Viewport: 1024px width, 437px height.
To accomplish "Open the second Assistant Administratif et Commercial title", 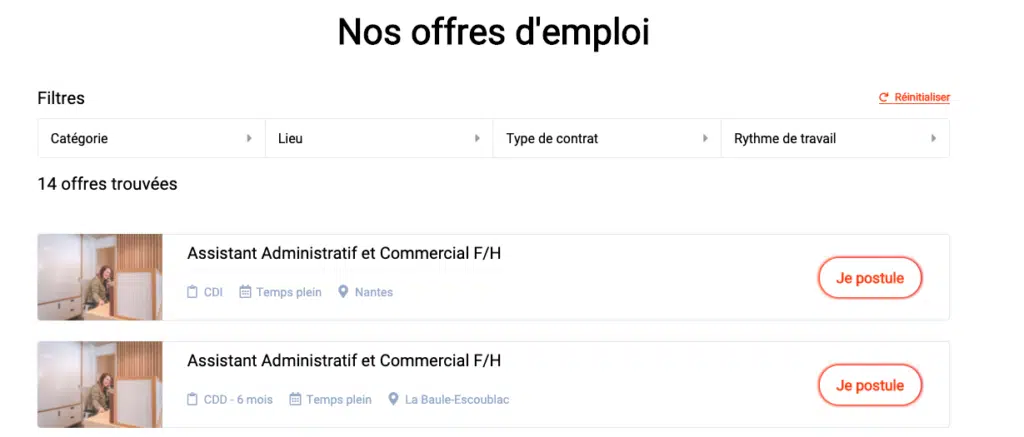I will pyautogui.click(x=344, y=361).
